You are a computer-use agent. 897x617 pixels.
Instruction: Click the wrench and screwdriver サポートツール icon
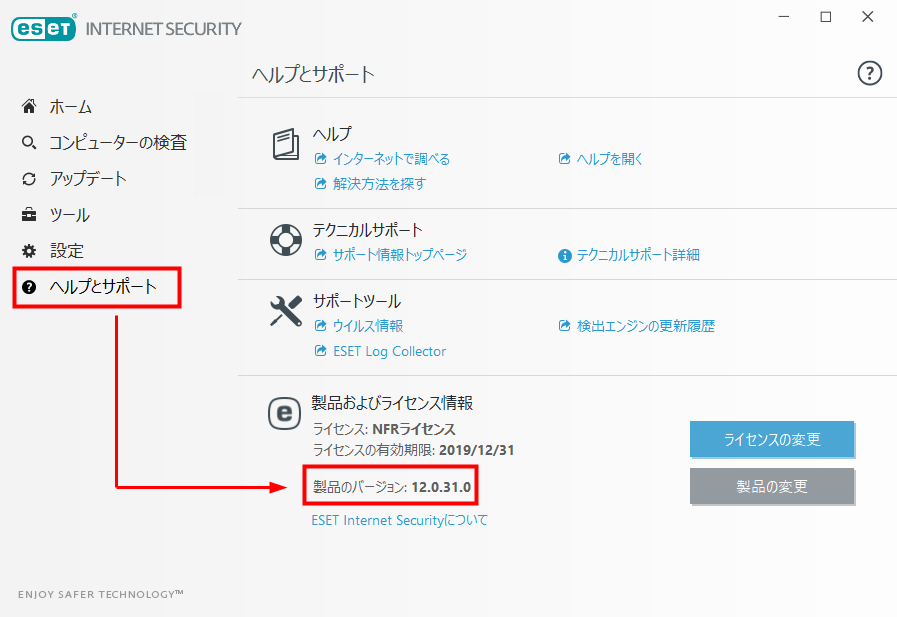(286, 311)
